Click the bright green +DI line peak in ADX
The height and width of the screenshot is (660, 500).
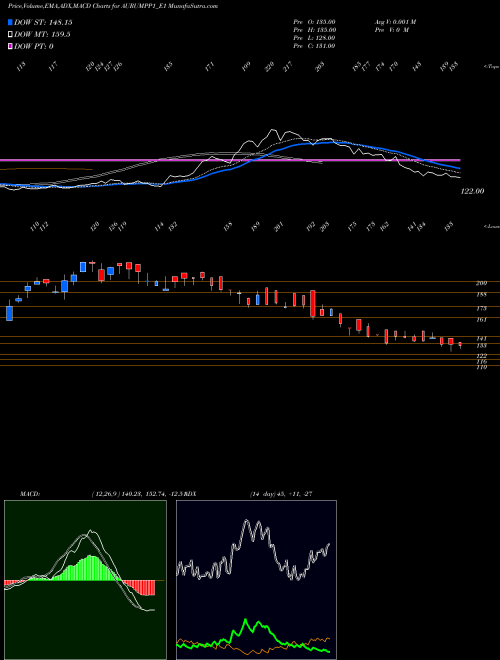[x=245, y=620]
